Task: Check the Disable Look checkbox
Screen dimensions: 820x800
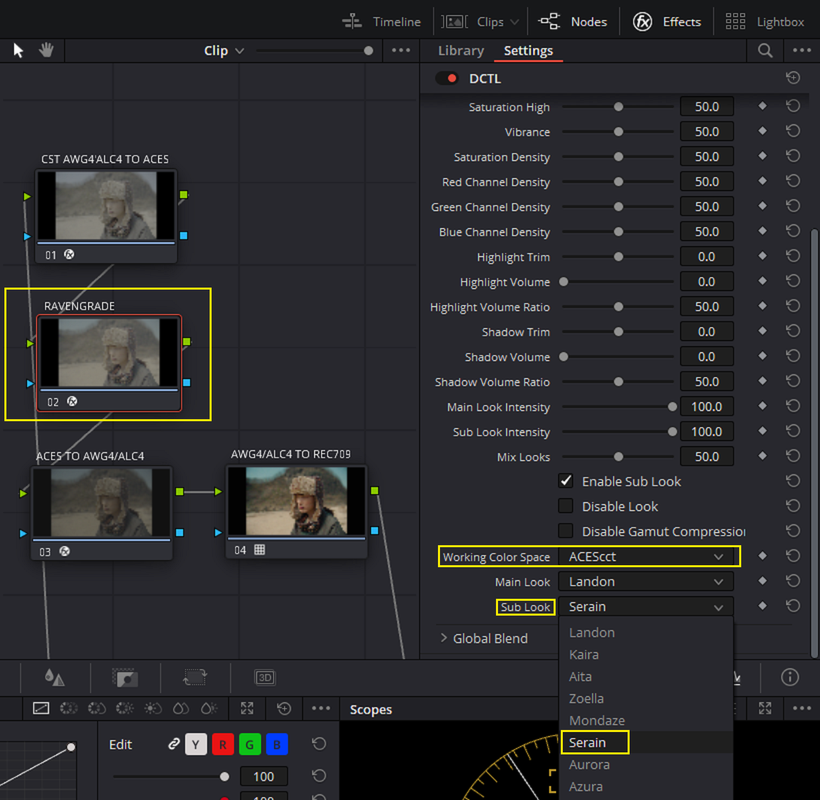Action: coord(565,506)
